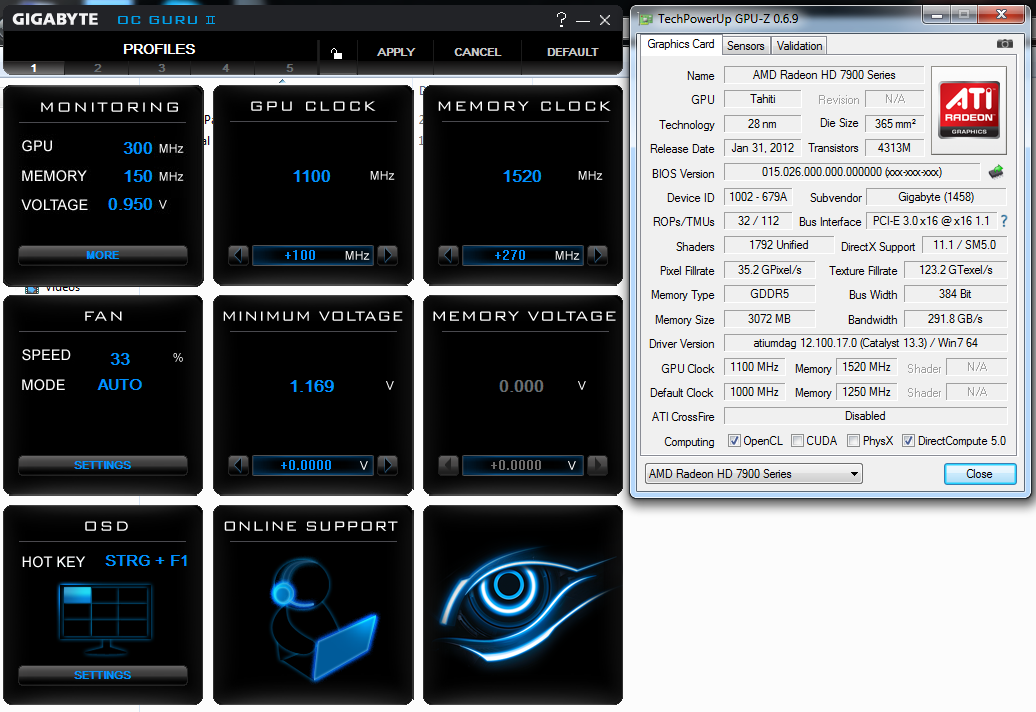
Task: Click the minimum voltage 1.169 value
Action: coord(312,386)
